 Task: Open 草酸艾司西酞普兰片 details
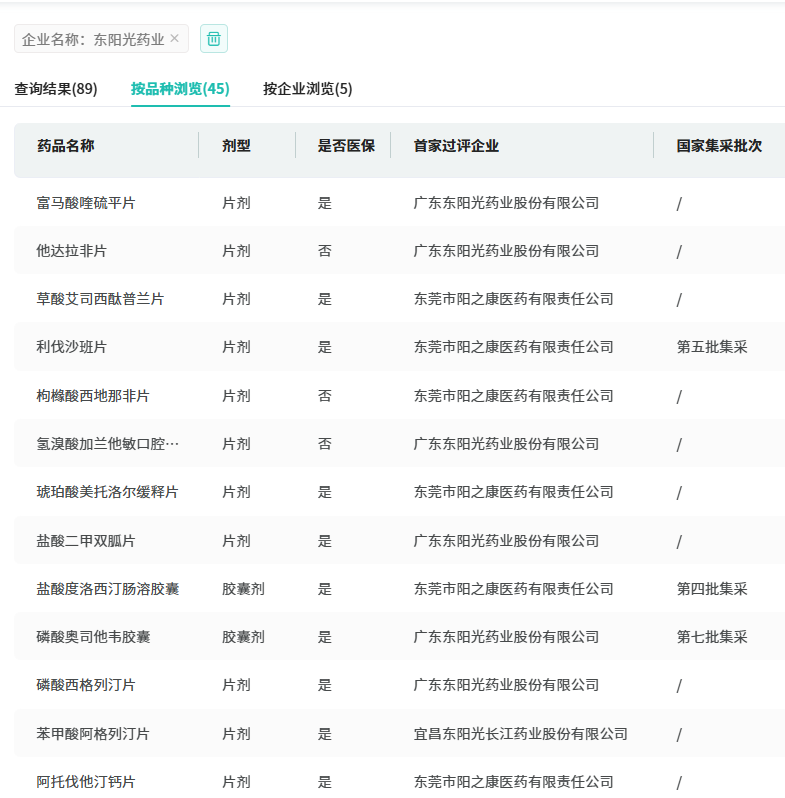tap(100, 299)
